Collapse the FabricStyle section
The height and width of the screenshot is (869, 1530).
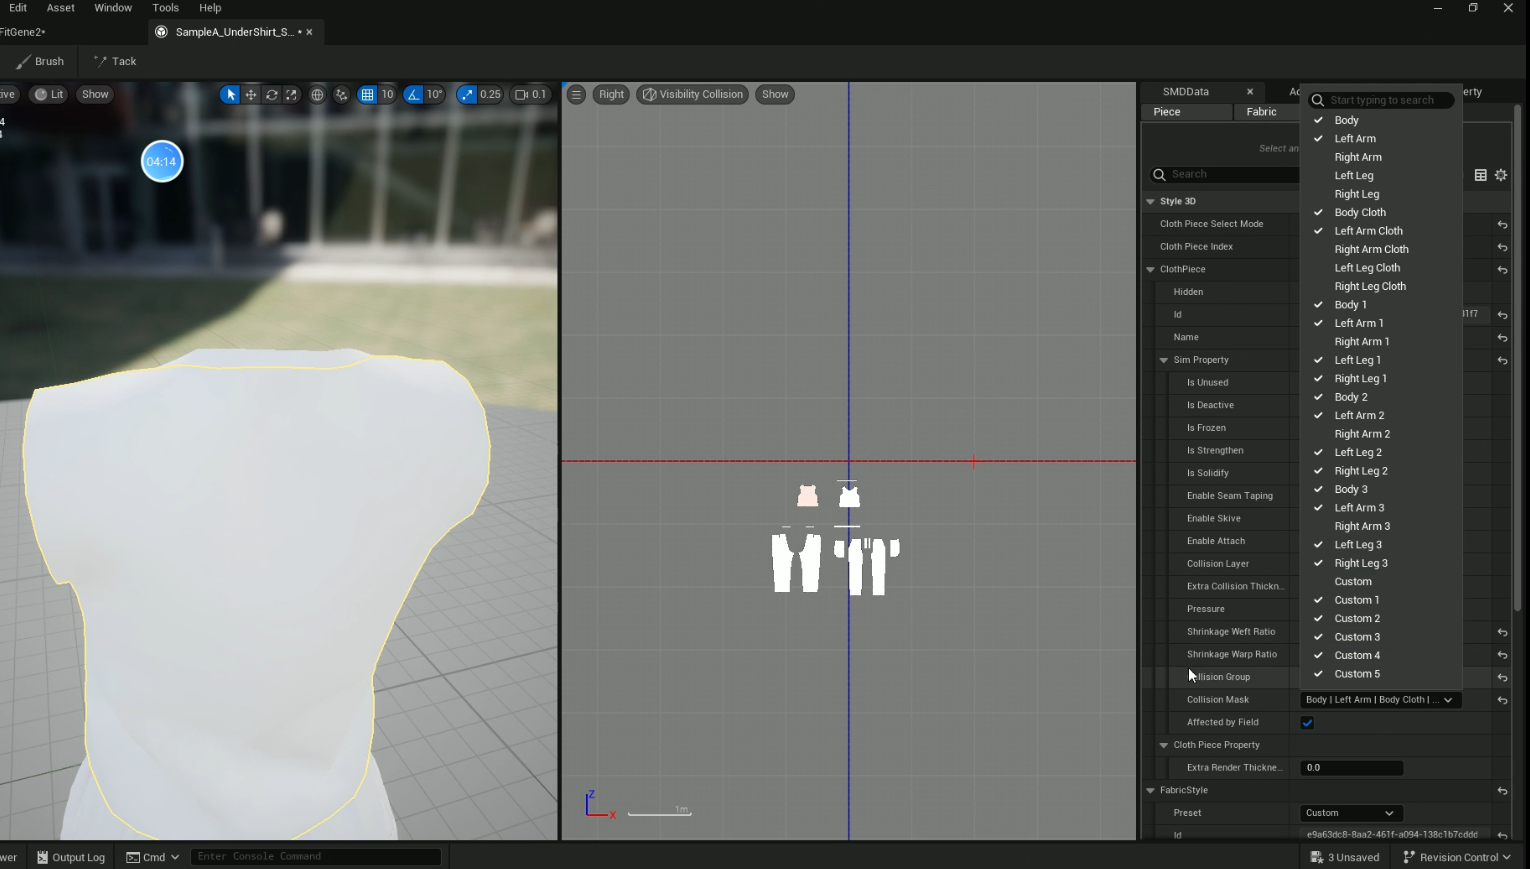pos(1150,791)
